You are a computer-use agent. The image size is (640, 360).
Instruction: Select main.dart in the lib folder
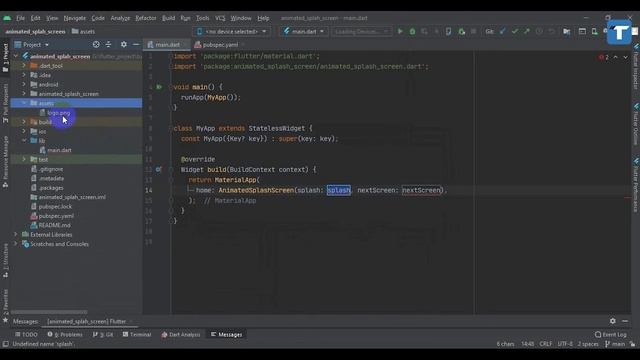tap(59, 150)
